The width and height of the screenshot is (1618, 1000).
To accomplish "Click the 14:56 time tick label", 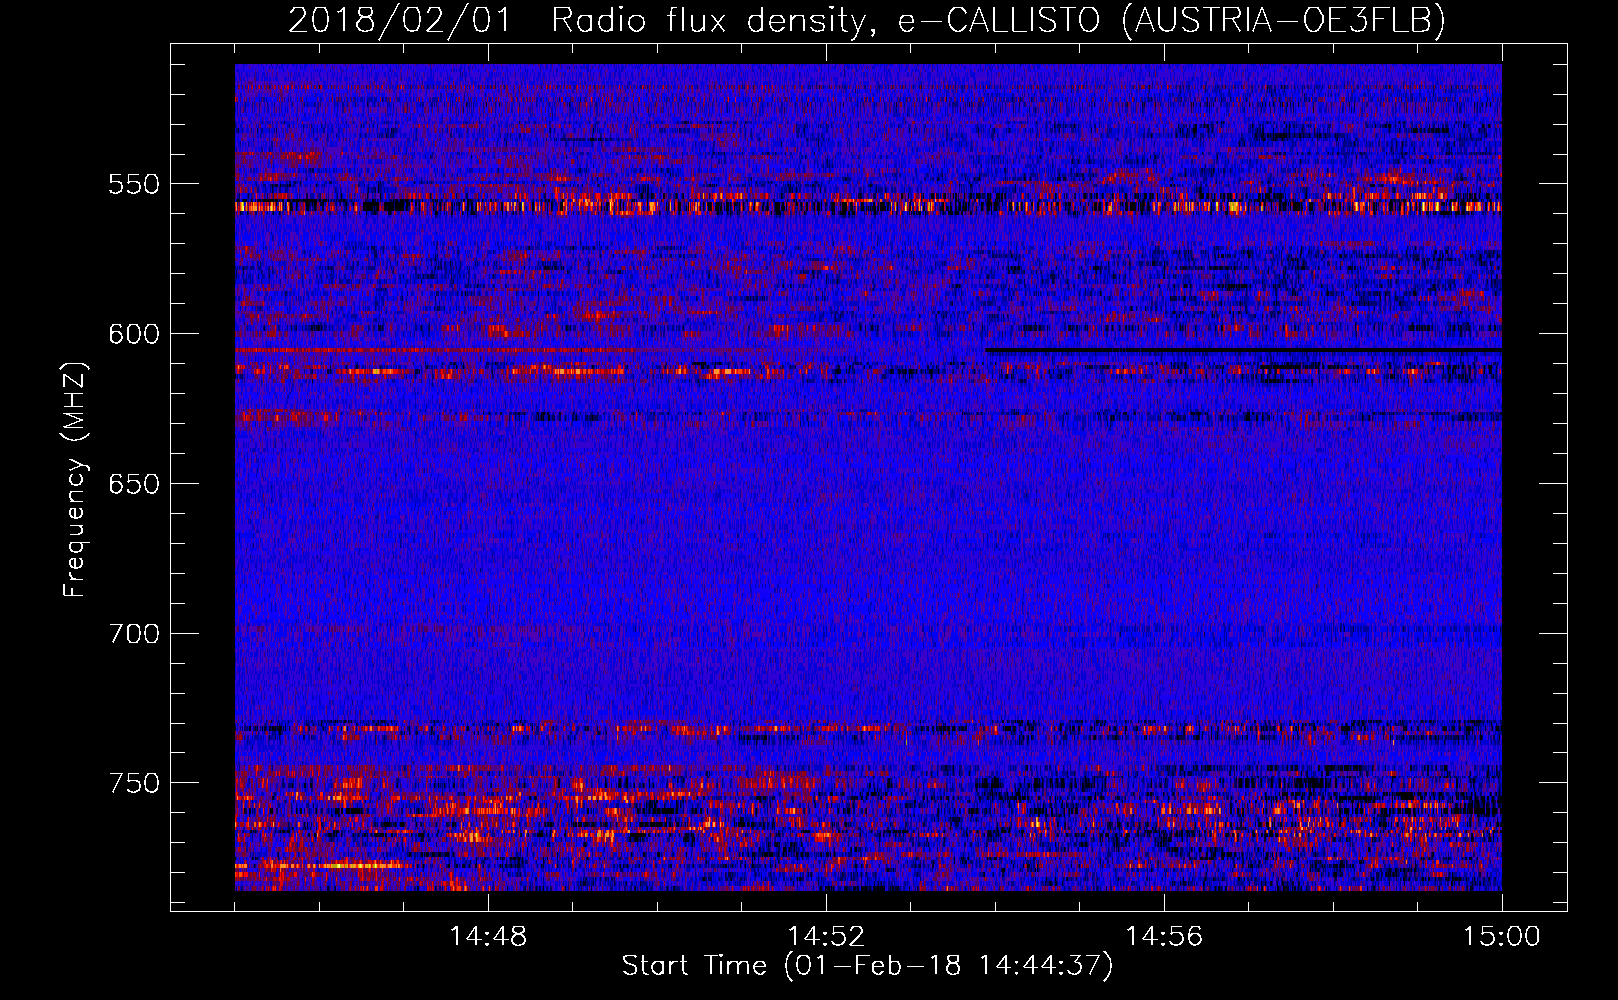I will [x=1164, y=937].
